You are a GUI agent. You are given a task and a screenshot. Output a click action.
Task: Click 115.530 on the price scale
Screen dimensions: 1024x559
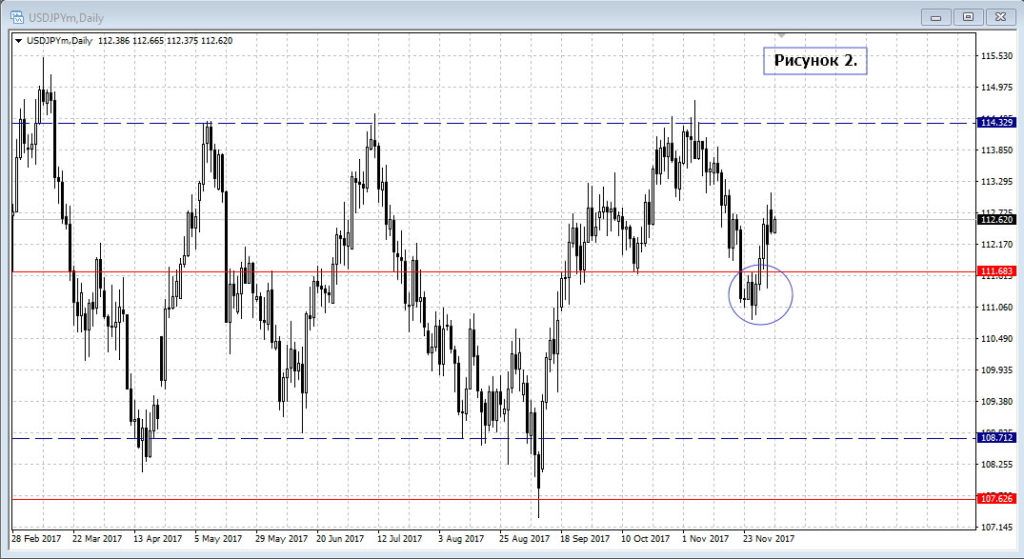[996, 56]
